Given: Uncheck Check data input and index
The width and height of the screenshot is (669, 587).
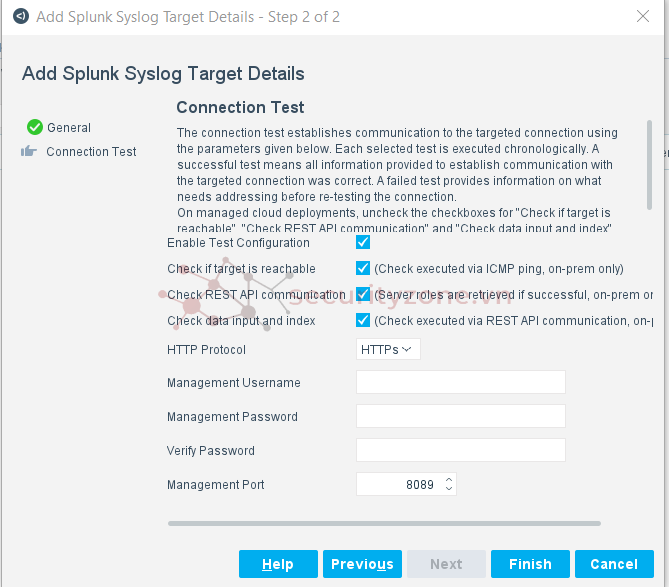Looking at the screenshot, I should (363, 320).
